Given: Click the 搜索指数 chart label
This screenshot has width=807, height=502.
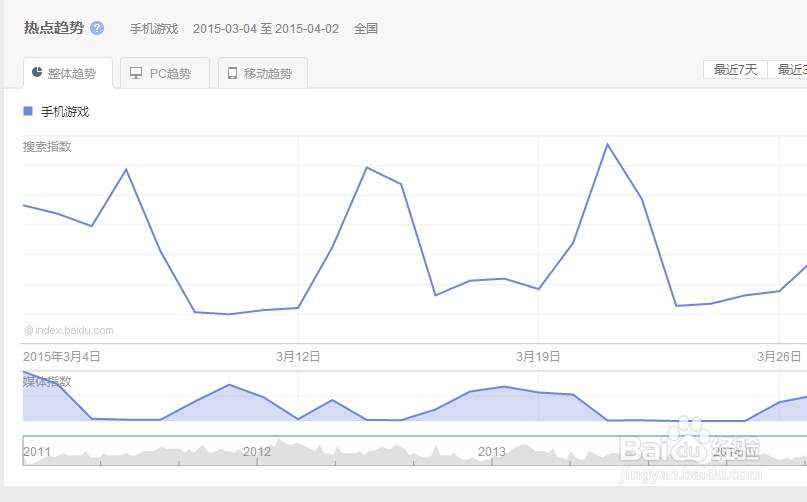Looking at the screenshot, I should coord(47,147).
